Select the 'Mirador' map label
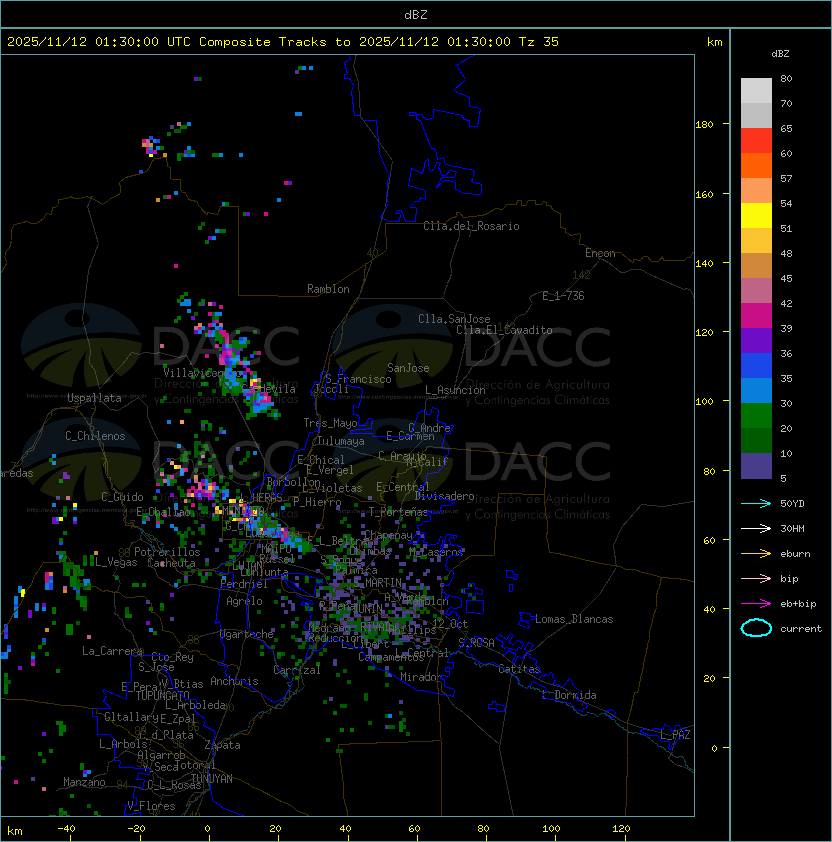The image size is (832, 842). [x=422, y=677]
